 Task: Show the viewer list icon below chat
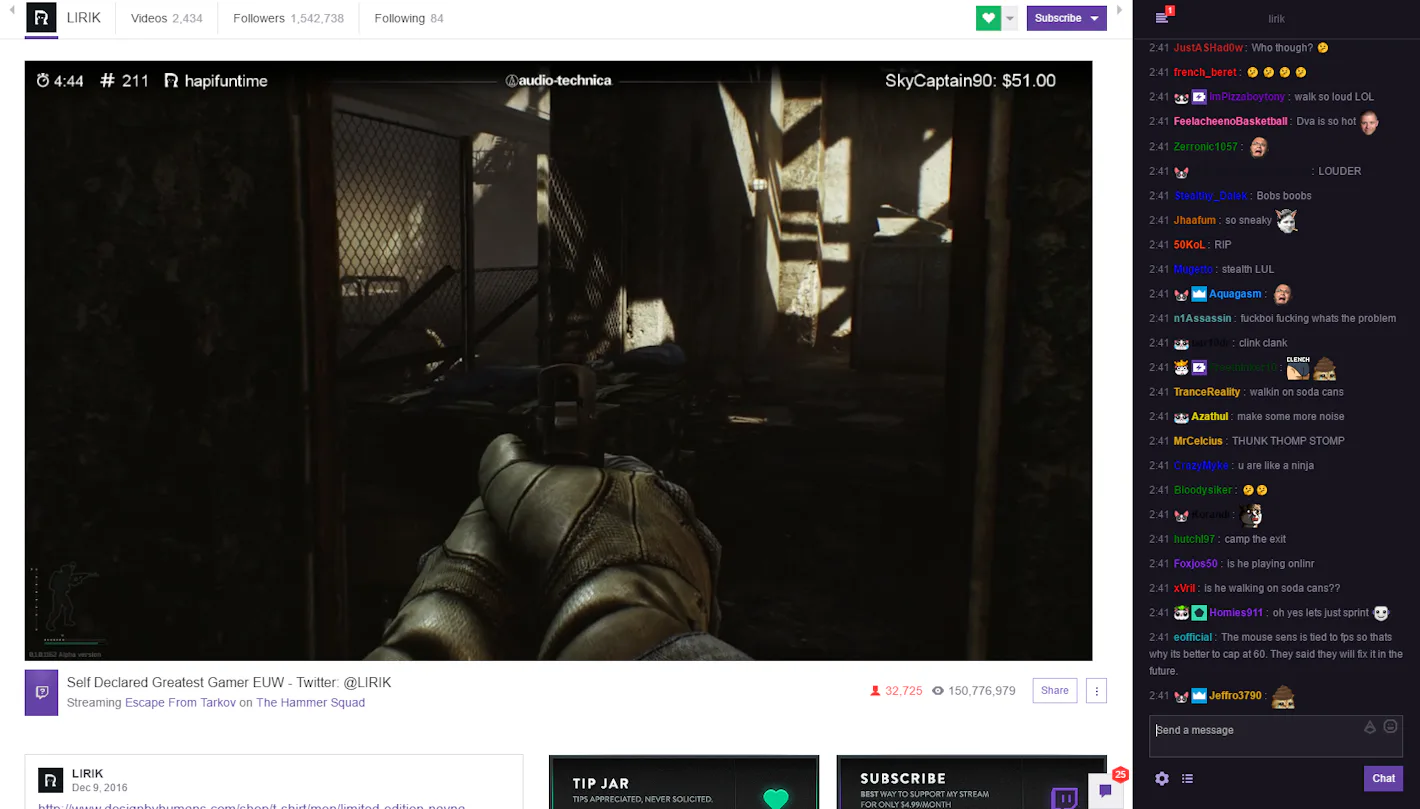click(1187, 778)
